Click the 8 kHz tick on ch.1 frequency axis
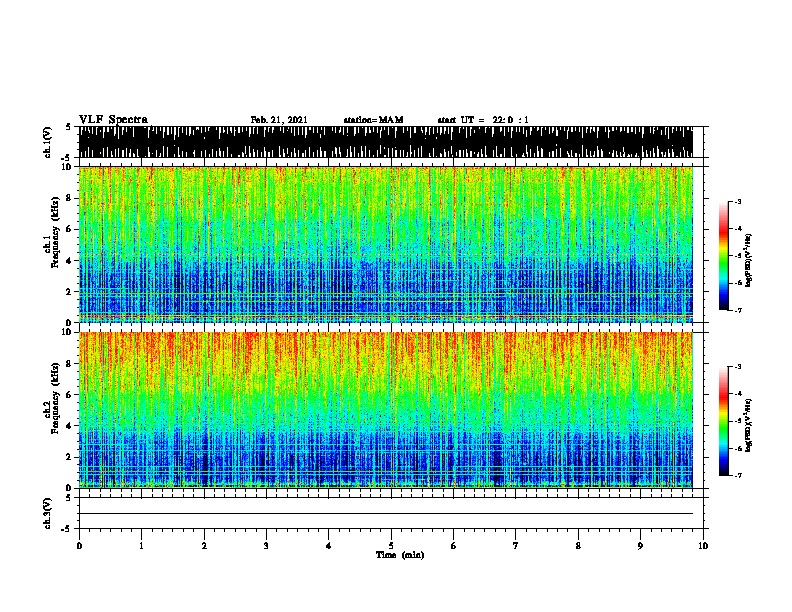792x612 pixels. pyautogui.click(x=70, y=198)
